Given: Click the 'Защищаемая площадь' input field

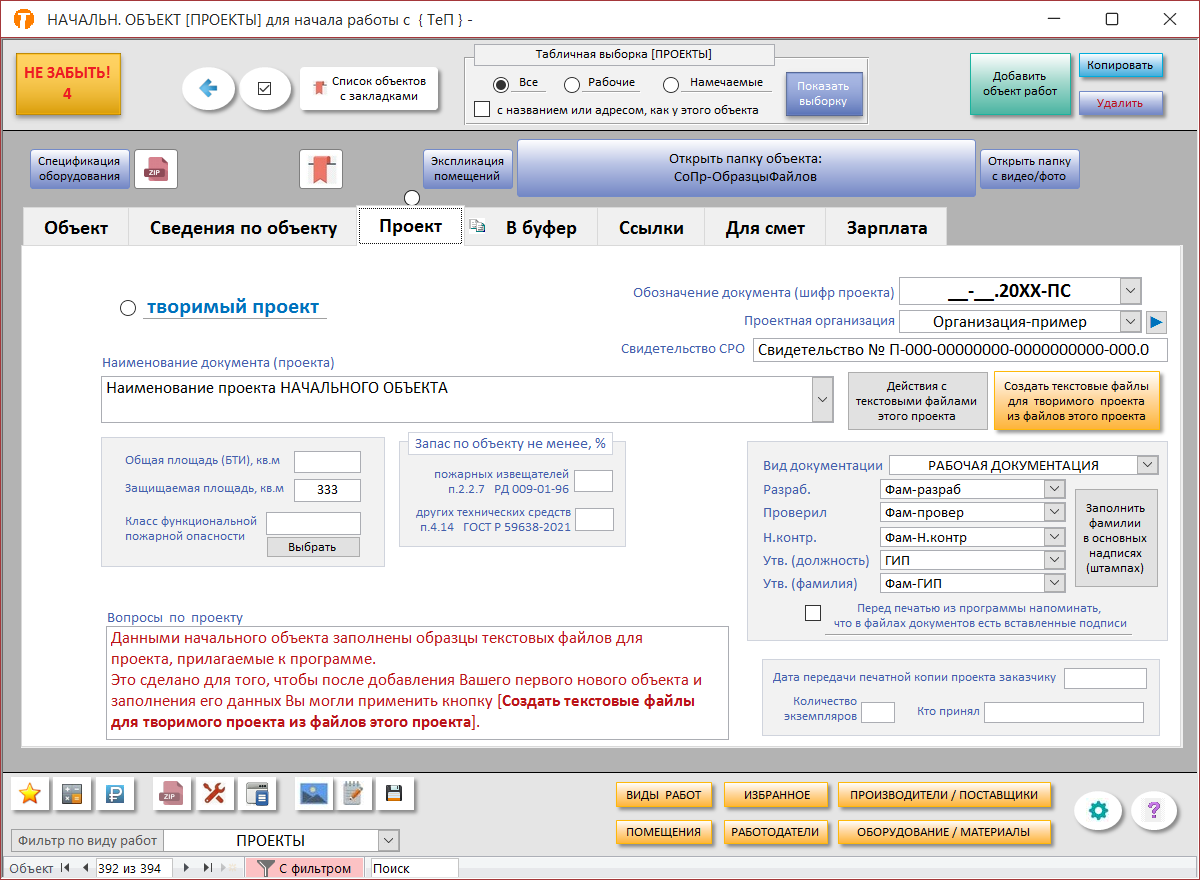Looking at the screenshot, I should [x=327, y=490].
